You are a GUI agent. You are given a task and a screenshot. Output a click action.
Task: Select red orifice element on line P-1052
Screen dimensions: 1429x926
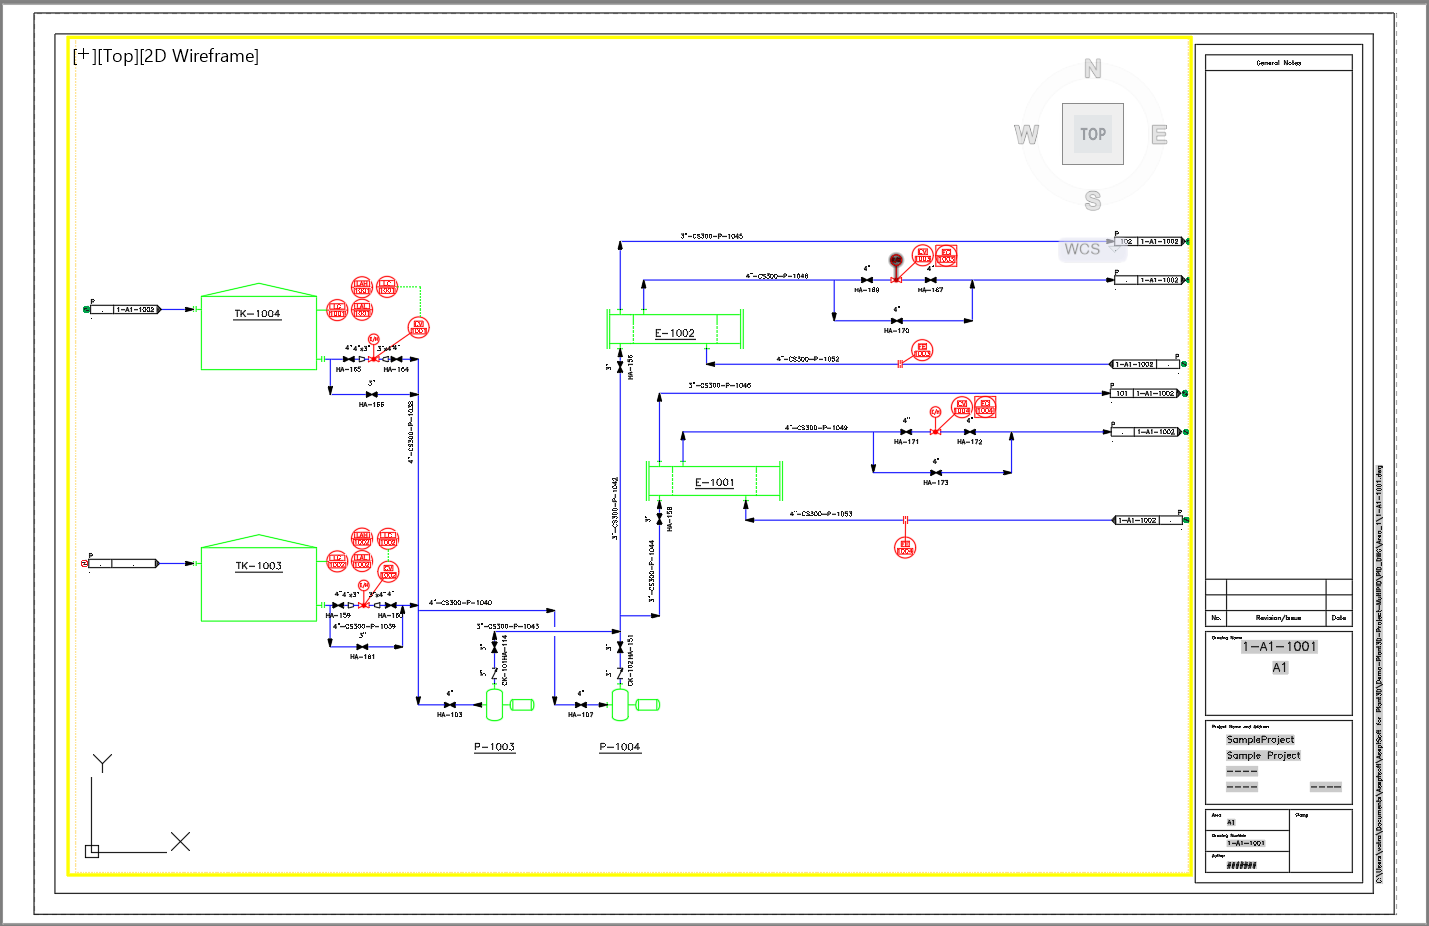click(x=900, y=364)
